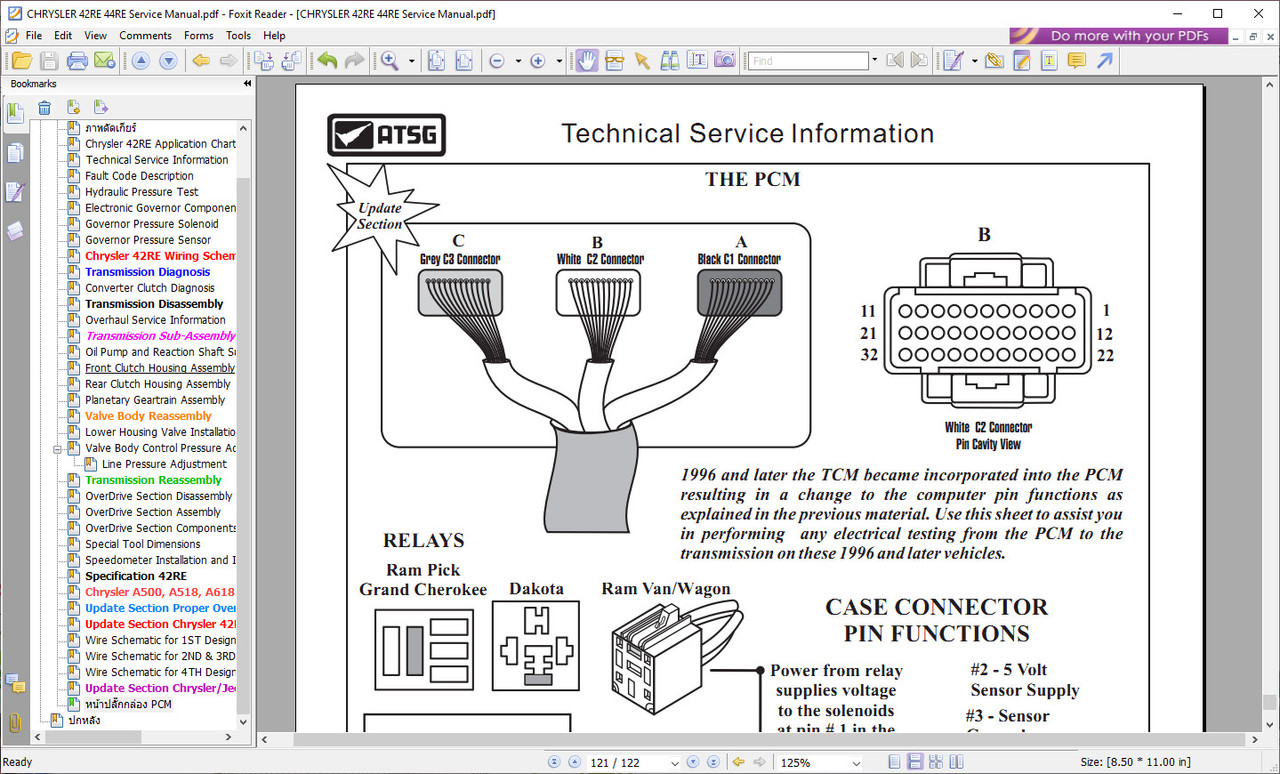Click the Fit Page toolbar icon
This screenshot has width=1280, height=774.
click(436, 61)
